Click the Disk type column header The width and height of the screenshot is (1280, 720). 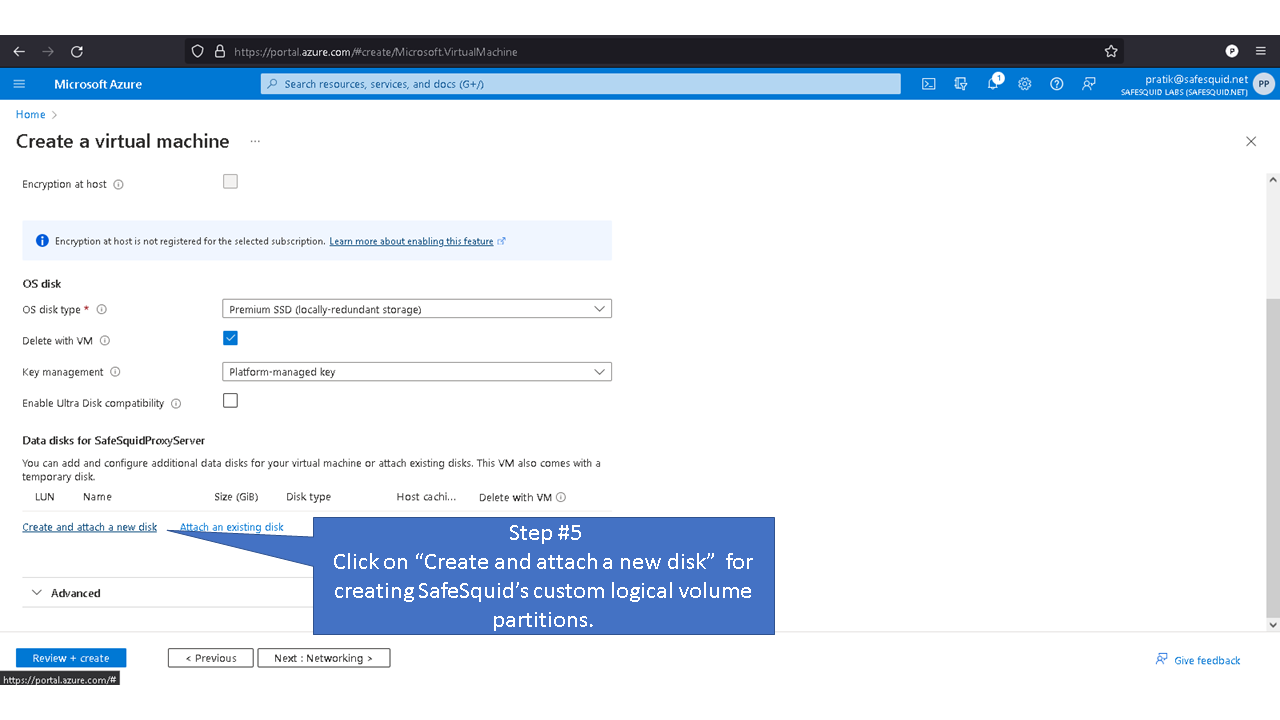(x=308, y=497)
